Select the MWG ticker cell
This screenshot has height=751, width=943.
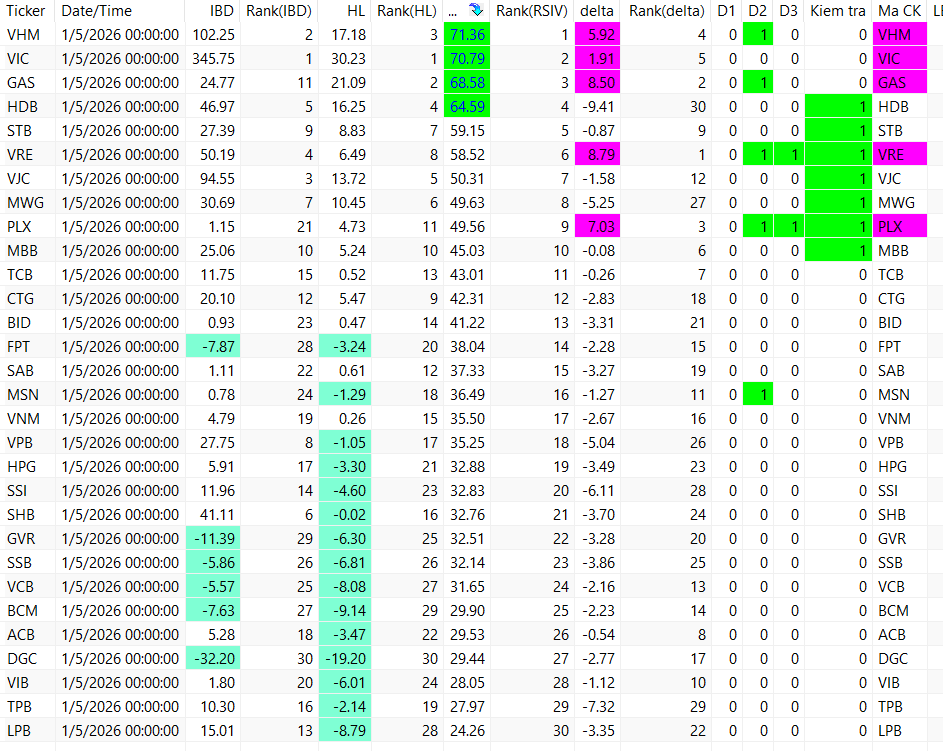(x=25, y=203)
